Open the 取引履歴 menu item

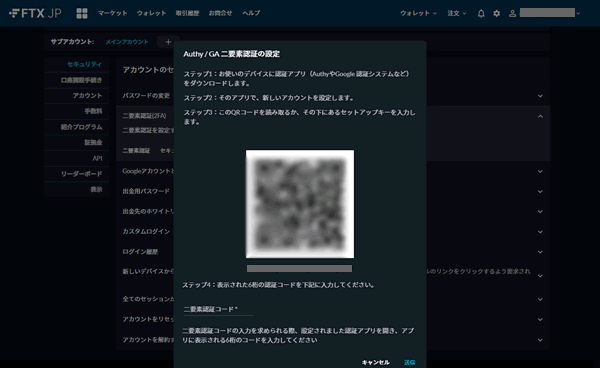point(188,13)
